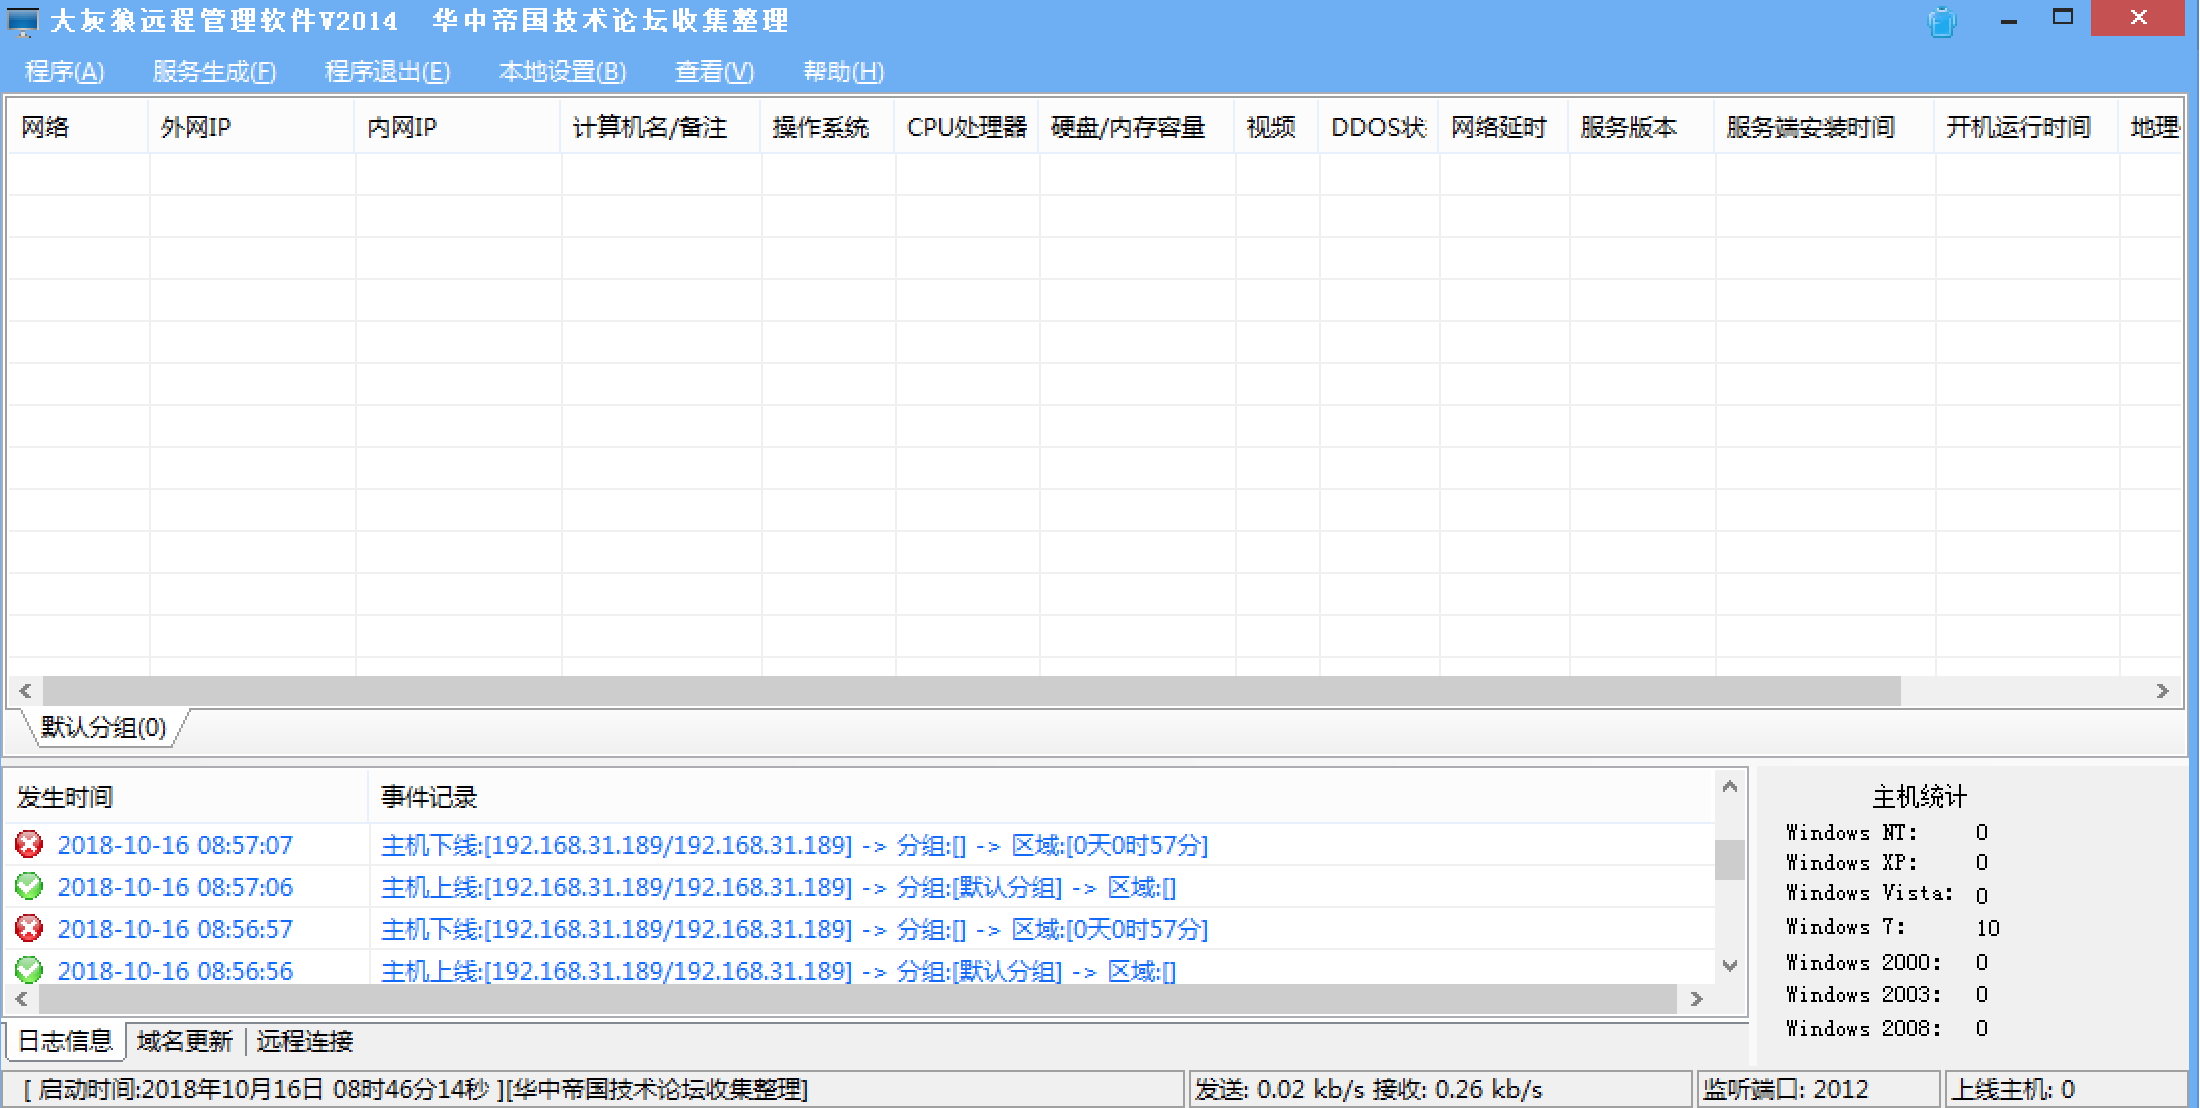Open the 08:57:07 host offline log link
This screenshot has width=2200, height=1108.
click(794, 845)
